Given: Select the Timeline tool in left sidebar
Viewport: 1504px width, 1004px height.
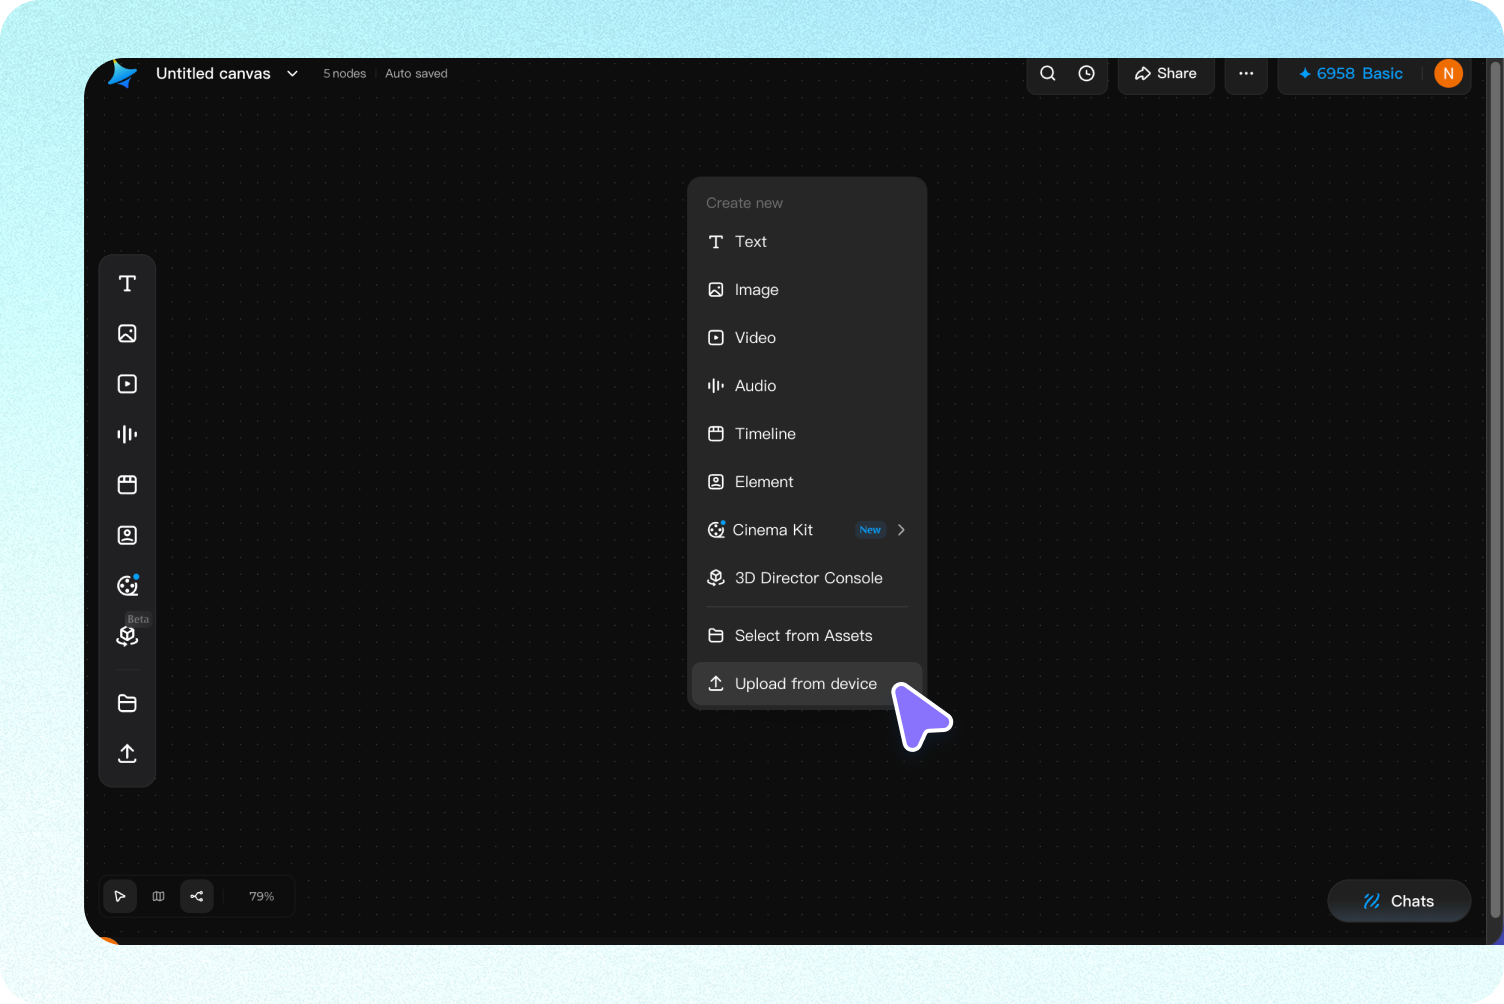Looking at the screenshot, I should 127,485.
